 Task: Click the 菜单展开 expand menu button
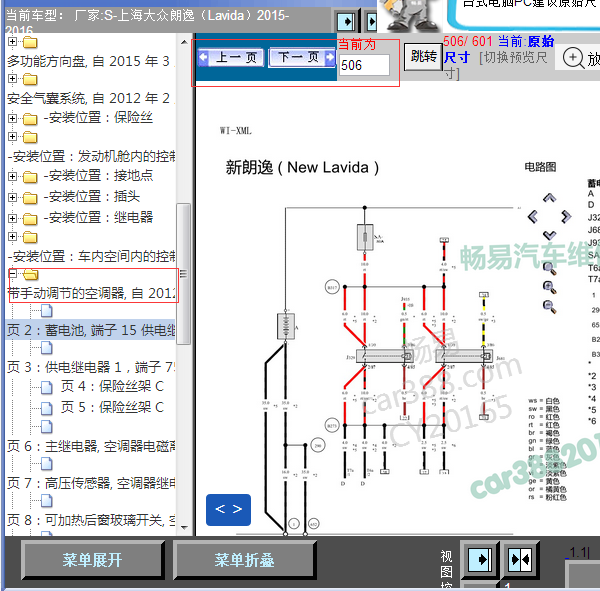(x=92, y=560)
